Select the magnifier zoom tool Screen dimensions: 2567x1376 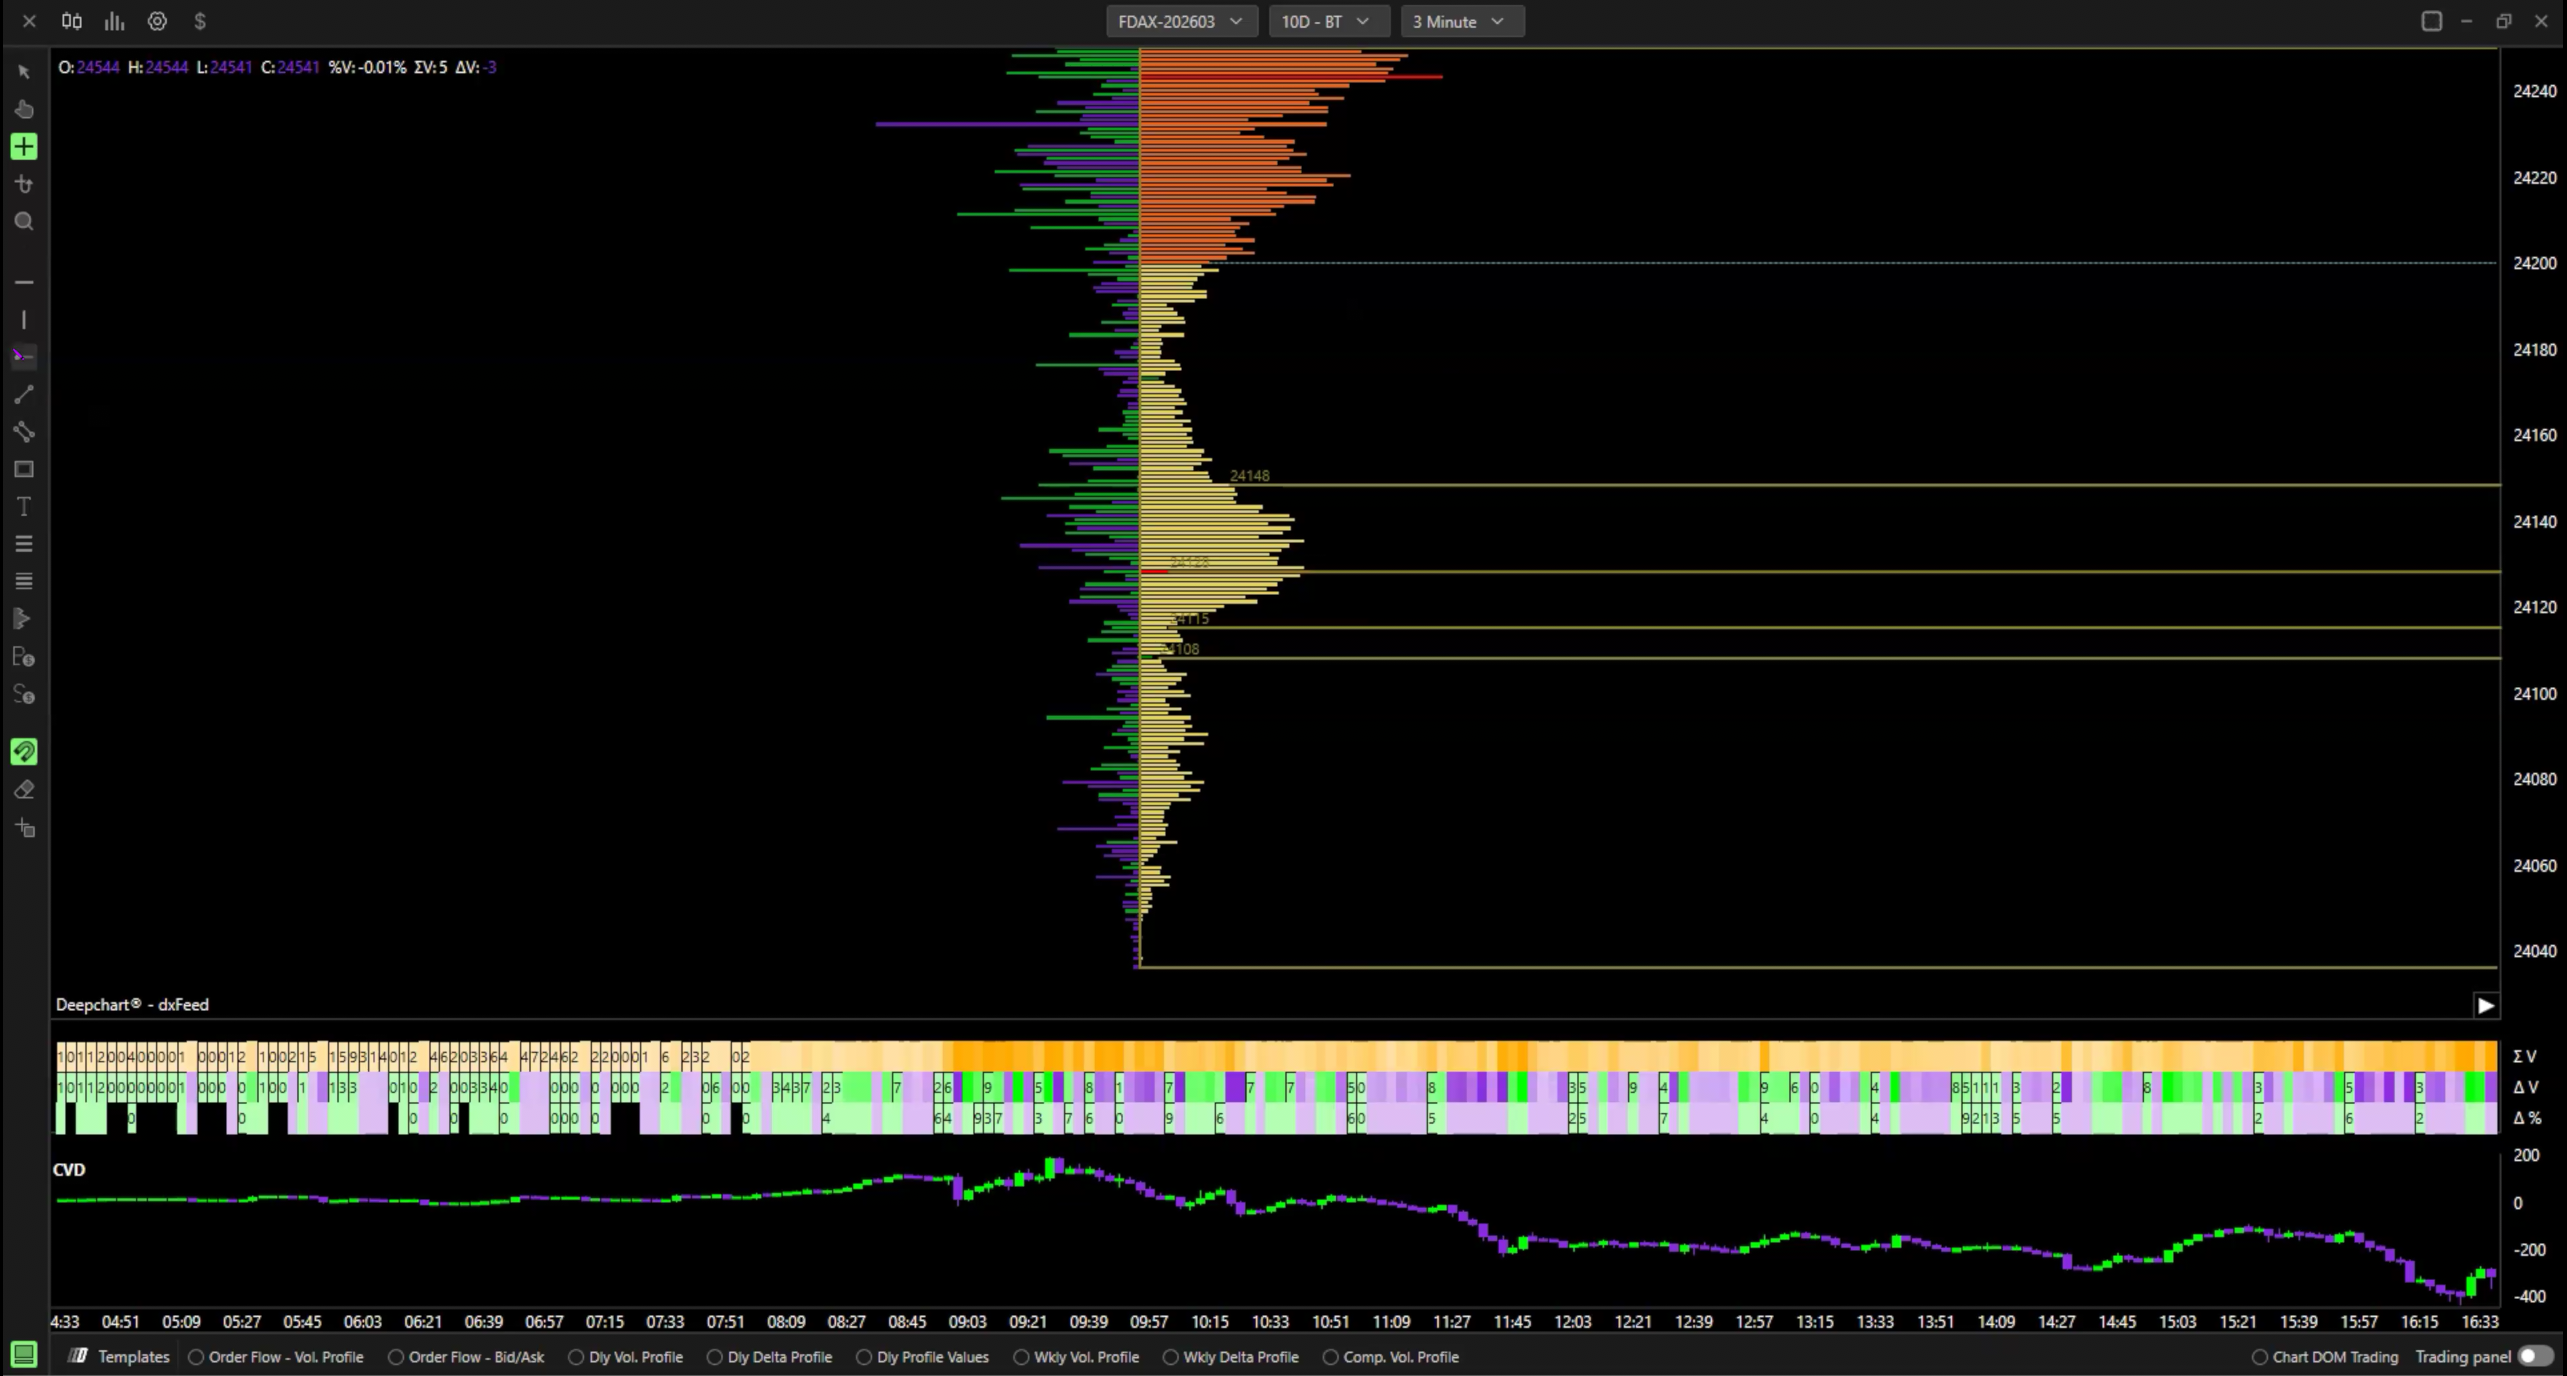[x=24, y=222]
